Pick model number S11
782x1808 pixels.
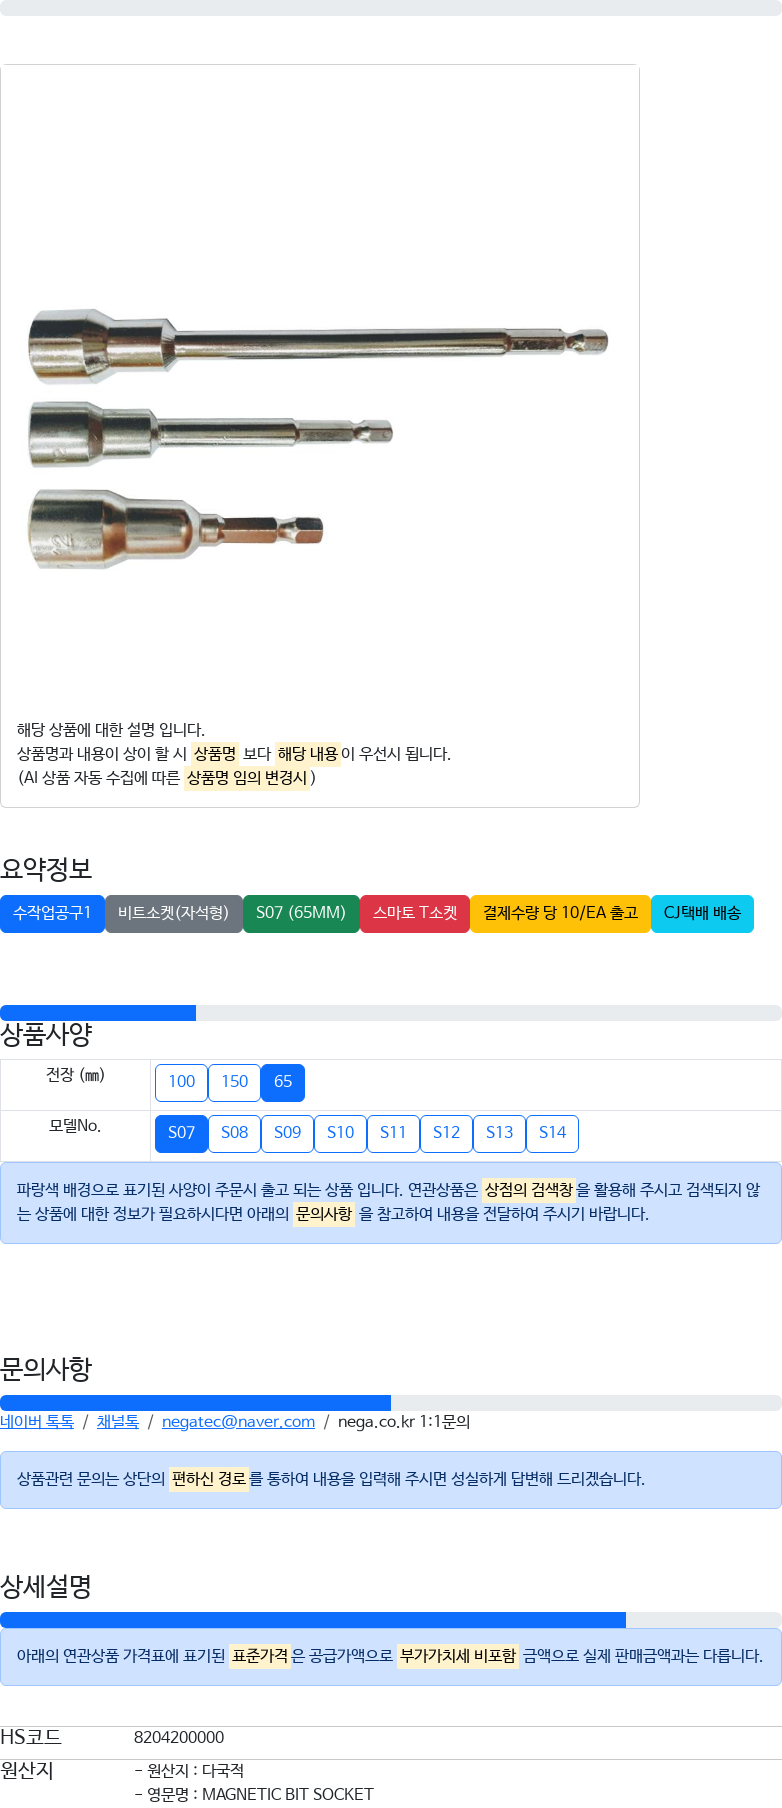click(393, 1133)
